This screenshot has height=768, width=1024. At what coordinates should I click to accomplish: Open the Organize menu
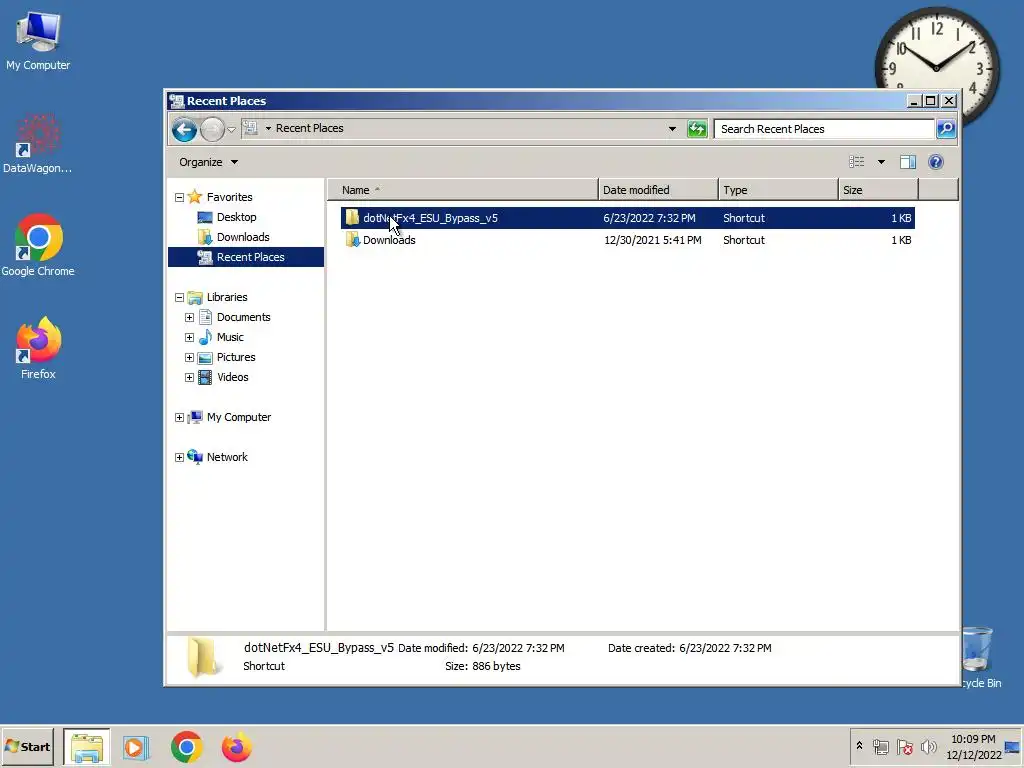208,162
